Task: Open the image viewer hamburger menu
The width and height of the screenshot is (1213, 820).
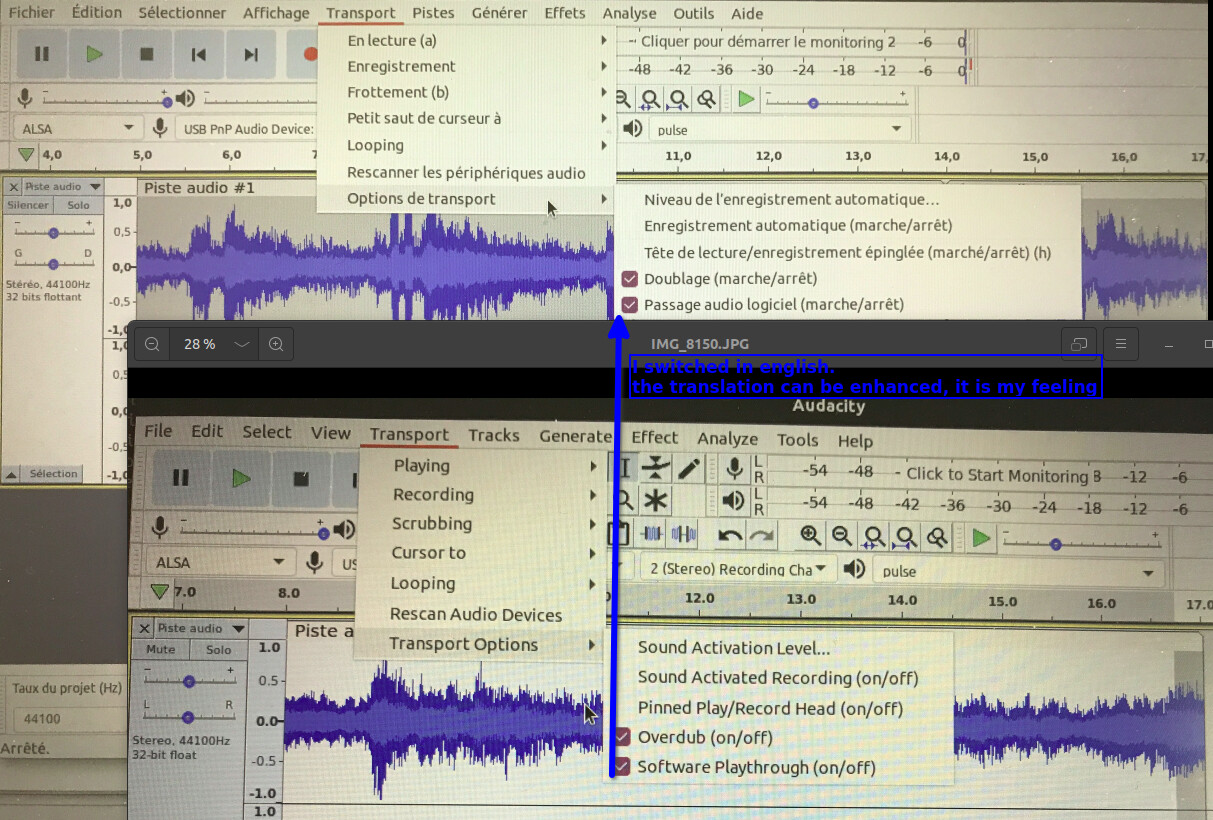Action: (x=1121, y=344)
